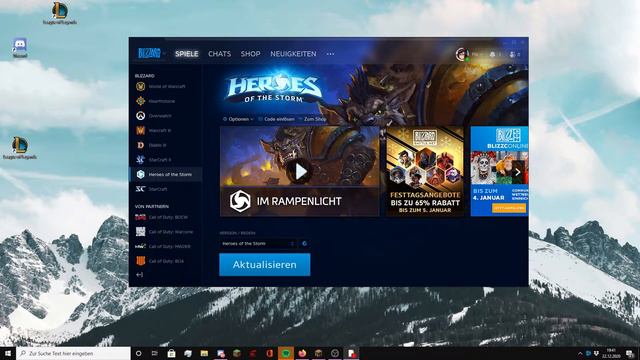The width and height of the screenshot is (640, 360).
Task: Open Firefox from the taskbar
Action: tap(302, 353)
